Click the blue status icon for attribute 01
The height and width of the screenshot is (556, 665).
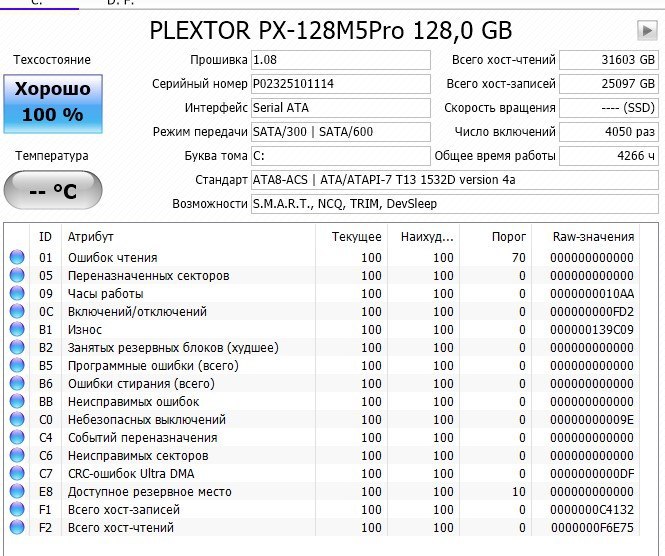pos(17,257)
